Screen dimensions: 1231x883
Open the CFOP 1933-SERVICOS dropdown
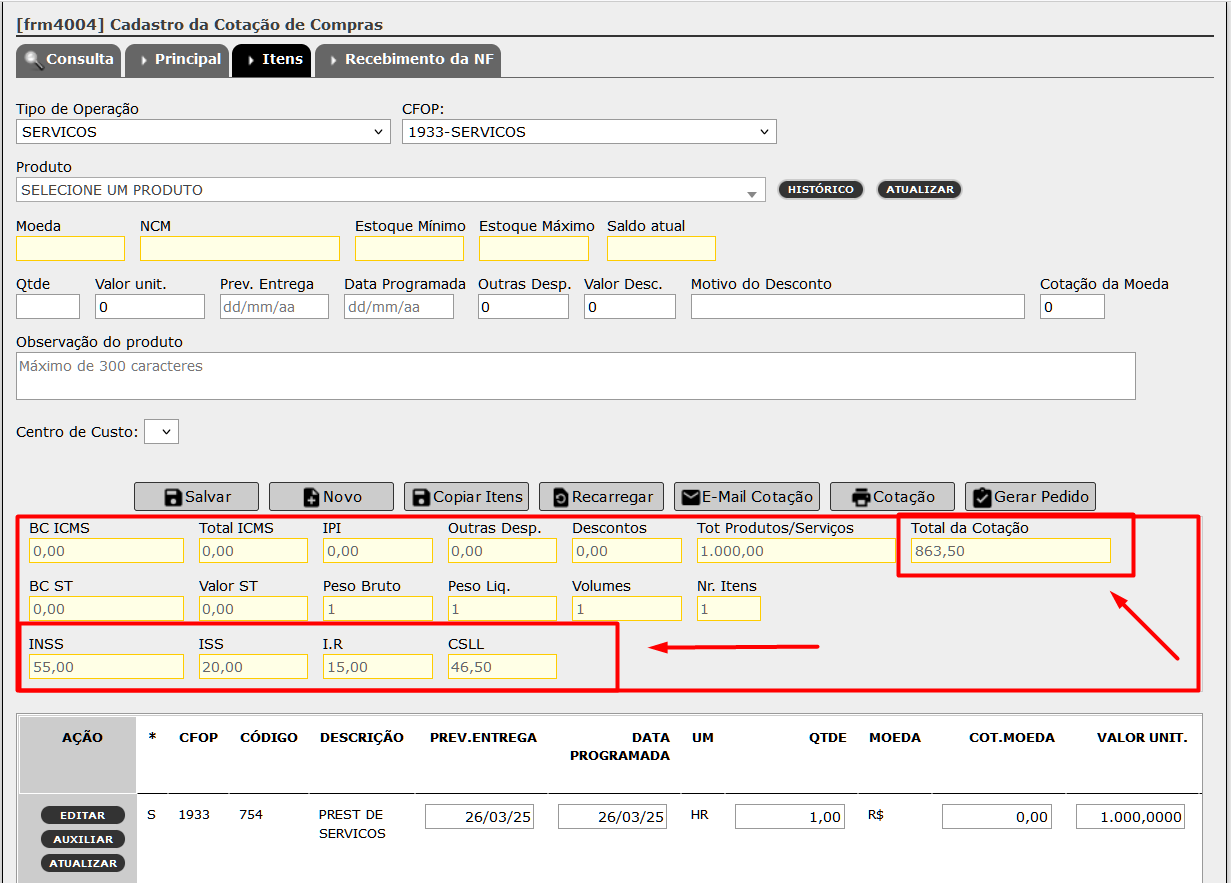(x=589, y=132)
